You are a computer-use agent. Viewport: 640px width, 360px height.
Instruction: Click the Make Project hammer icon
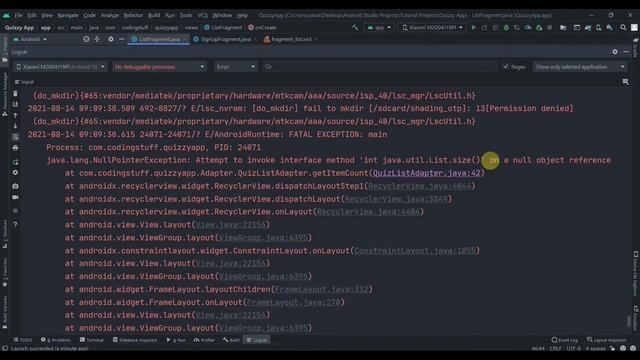(355, 28)
